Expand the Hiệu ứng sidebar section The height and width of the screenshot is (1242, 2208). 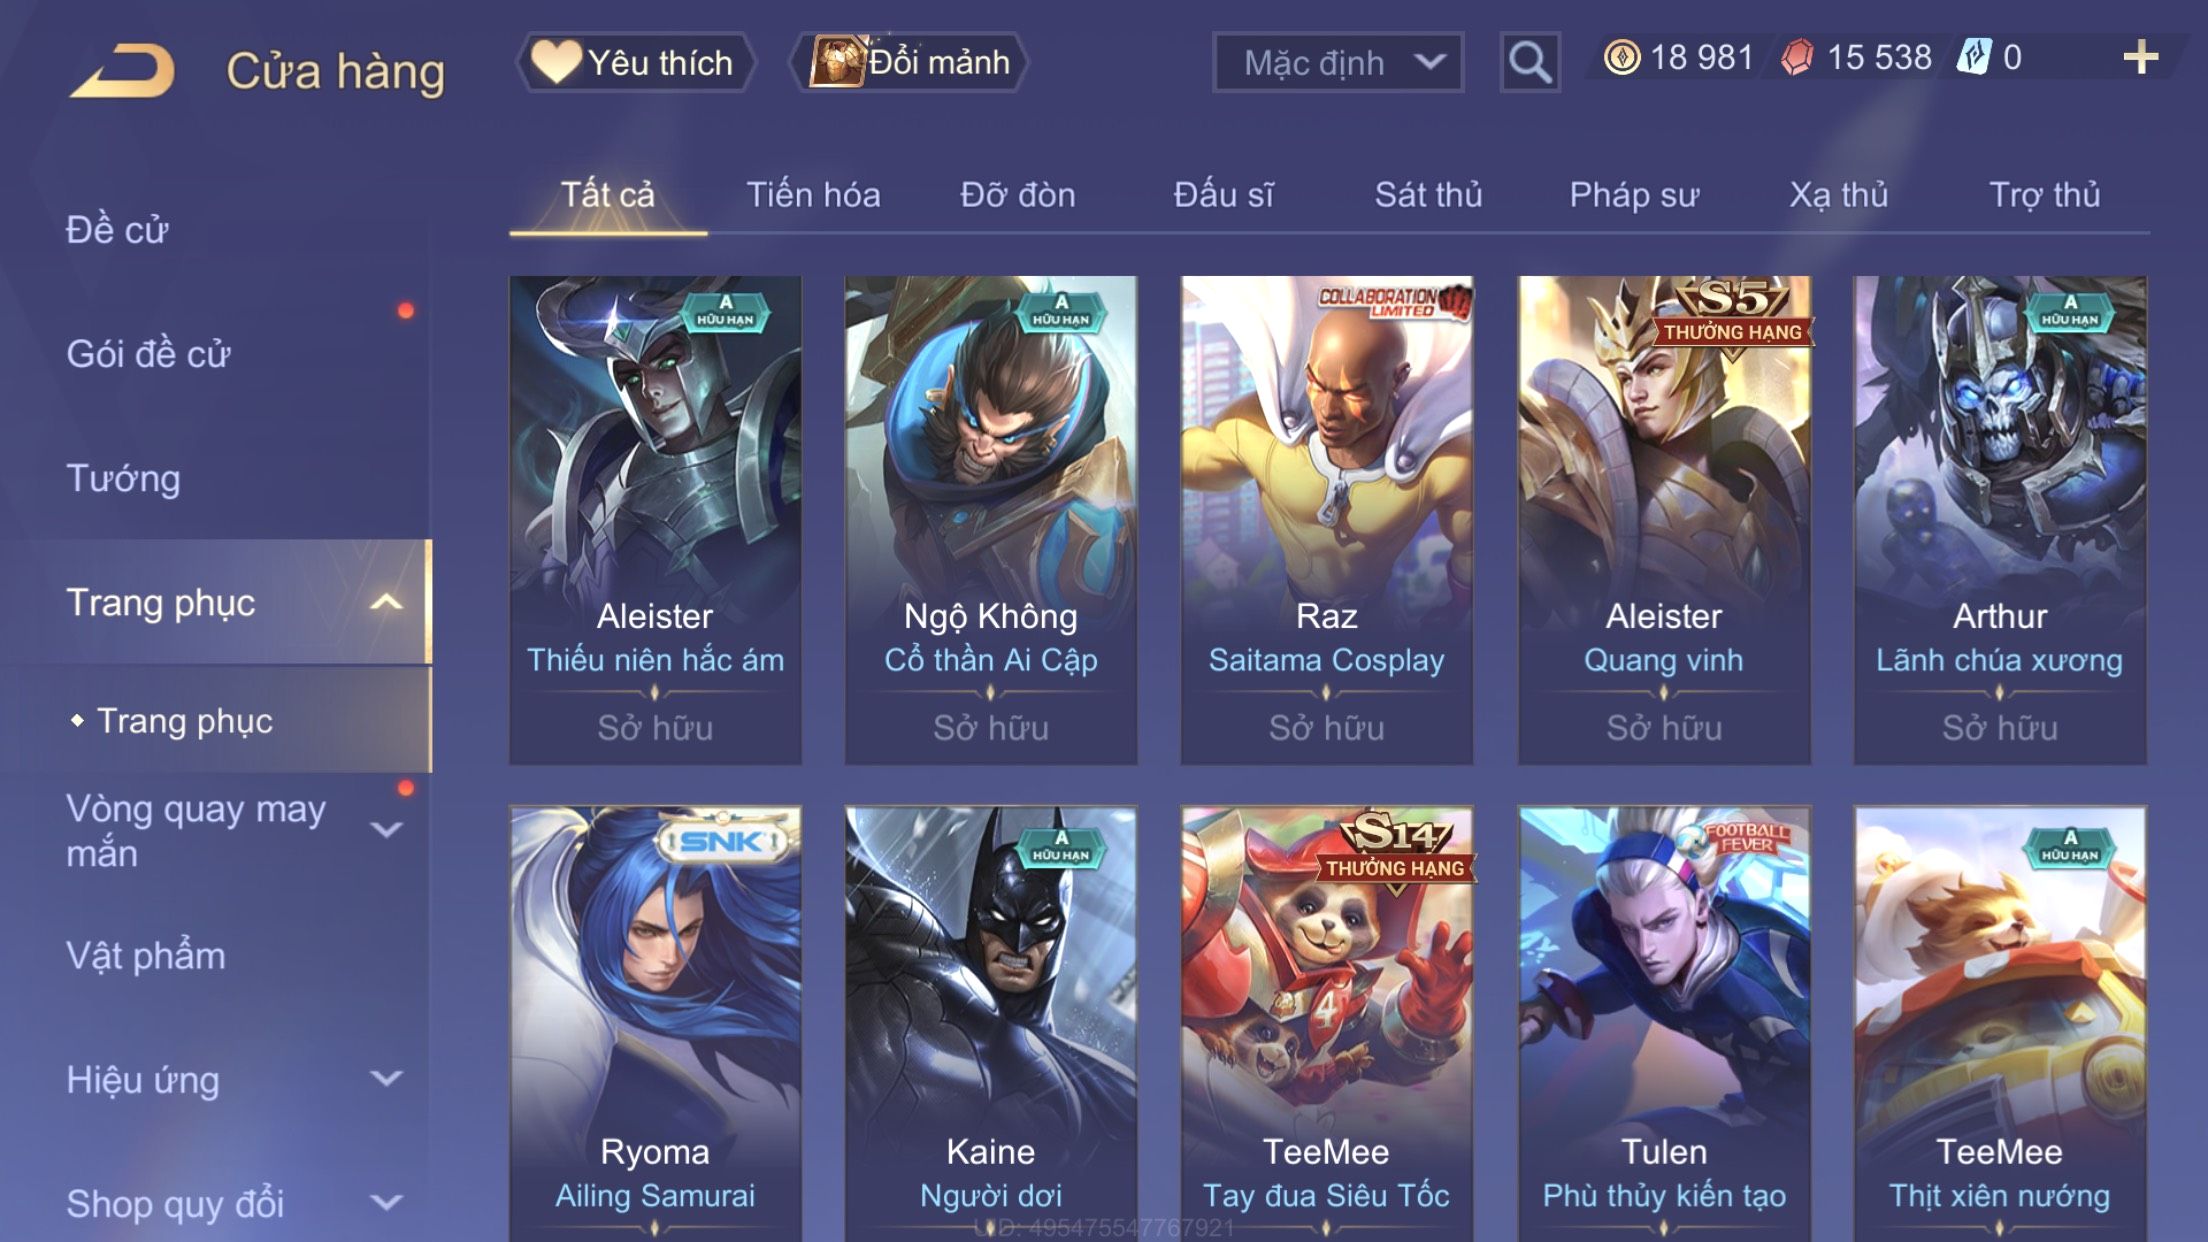(386, 1078)
